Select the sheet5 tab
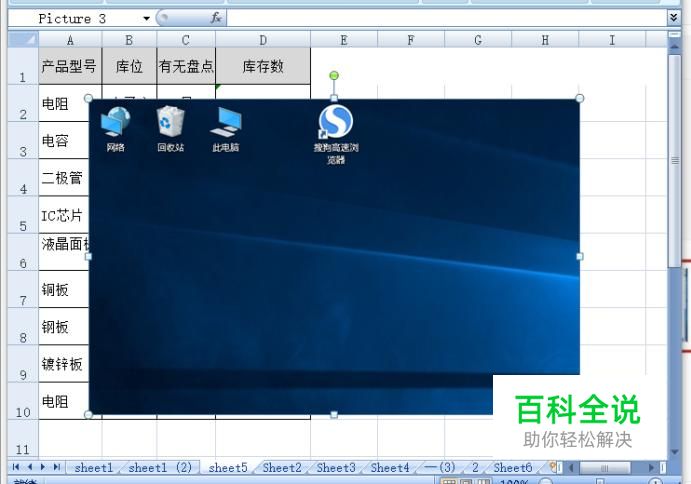 [x=228, y=467]
